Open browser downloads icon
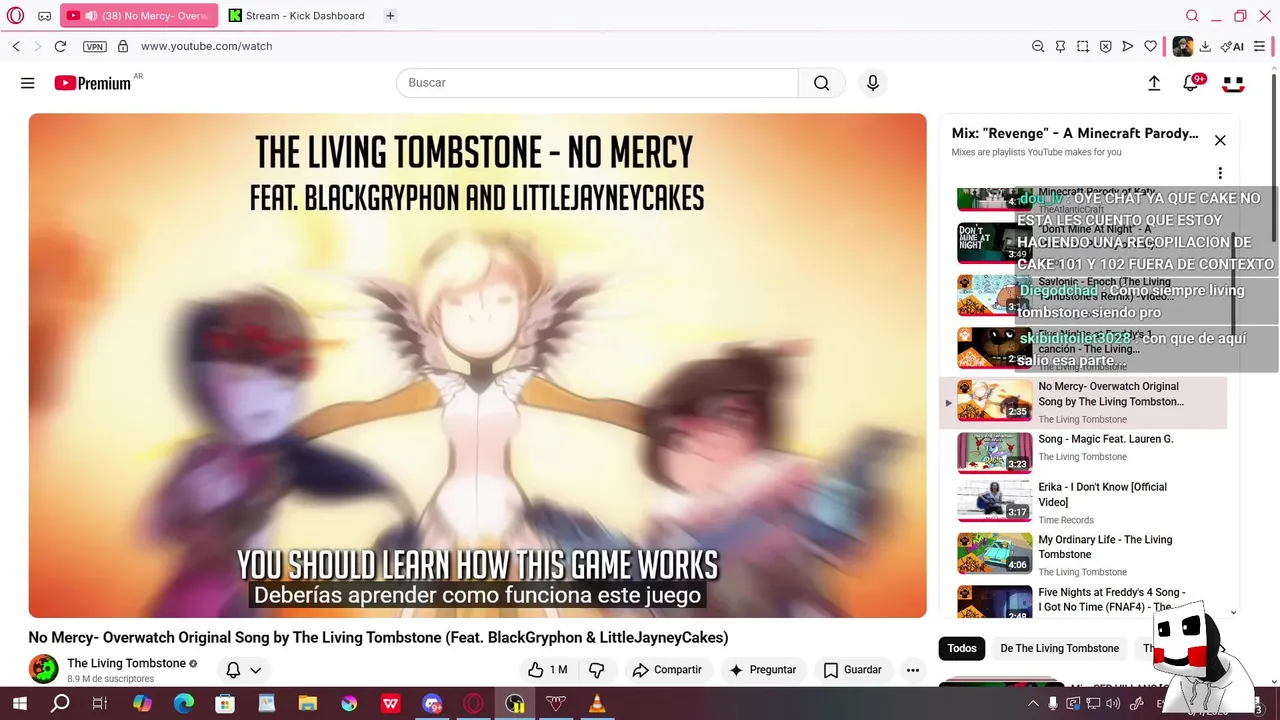This screenshot has width=1280, height=720. coord(1205,46)
